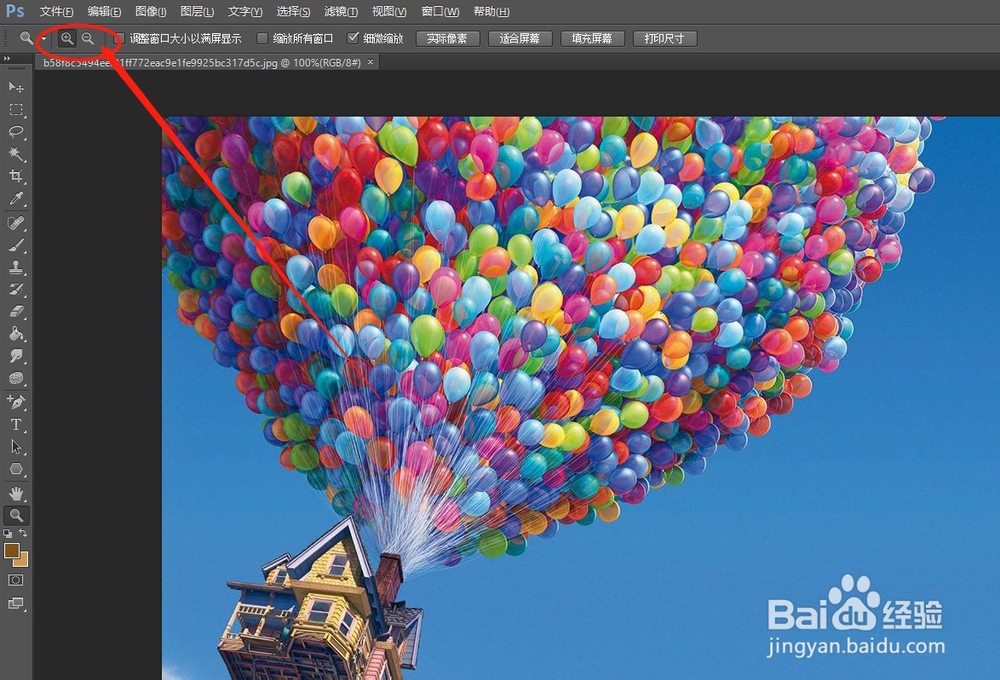1000x680 pixels.
Task: Select the History Brush tool
Action: (x=16, y=289)
